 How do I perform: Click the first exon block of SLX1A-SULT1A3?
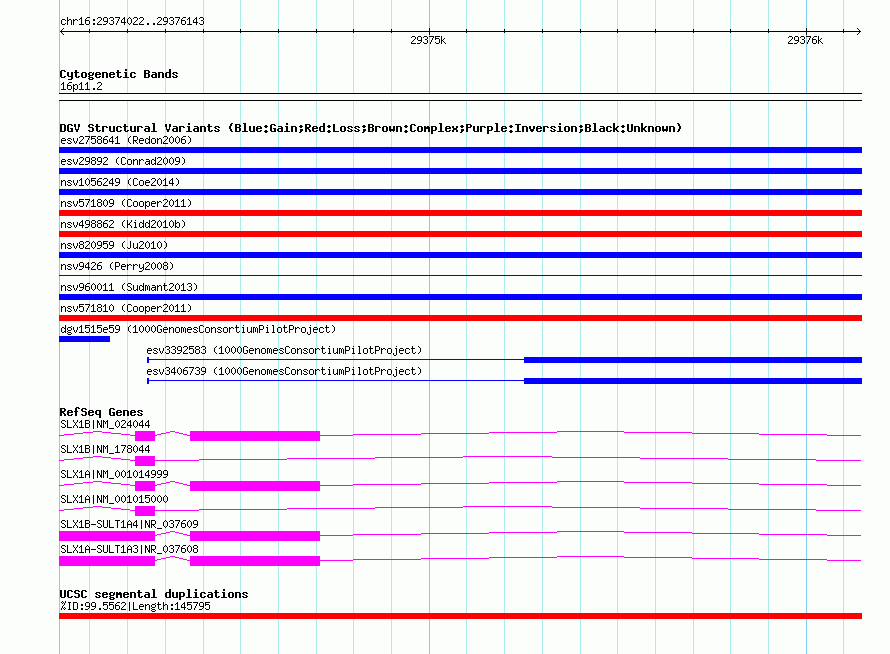pos(107,561)
